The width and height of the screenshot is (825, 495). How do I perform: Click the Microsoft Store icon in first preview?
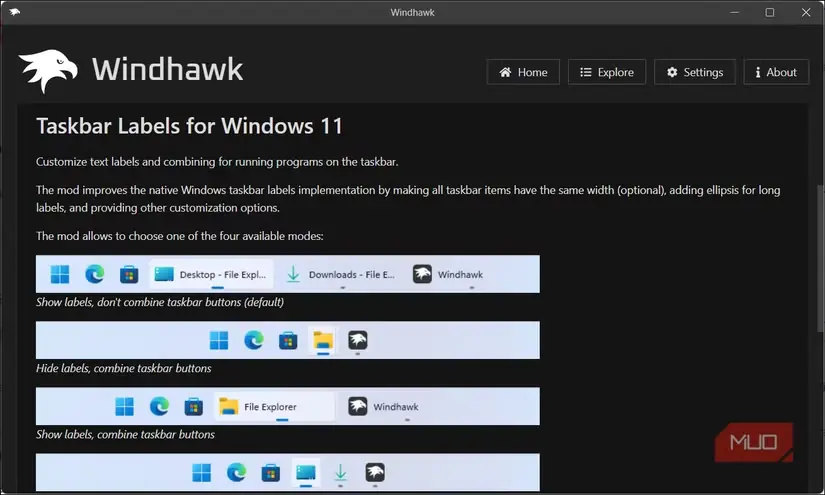(129, 274)
